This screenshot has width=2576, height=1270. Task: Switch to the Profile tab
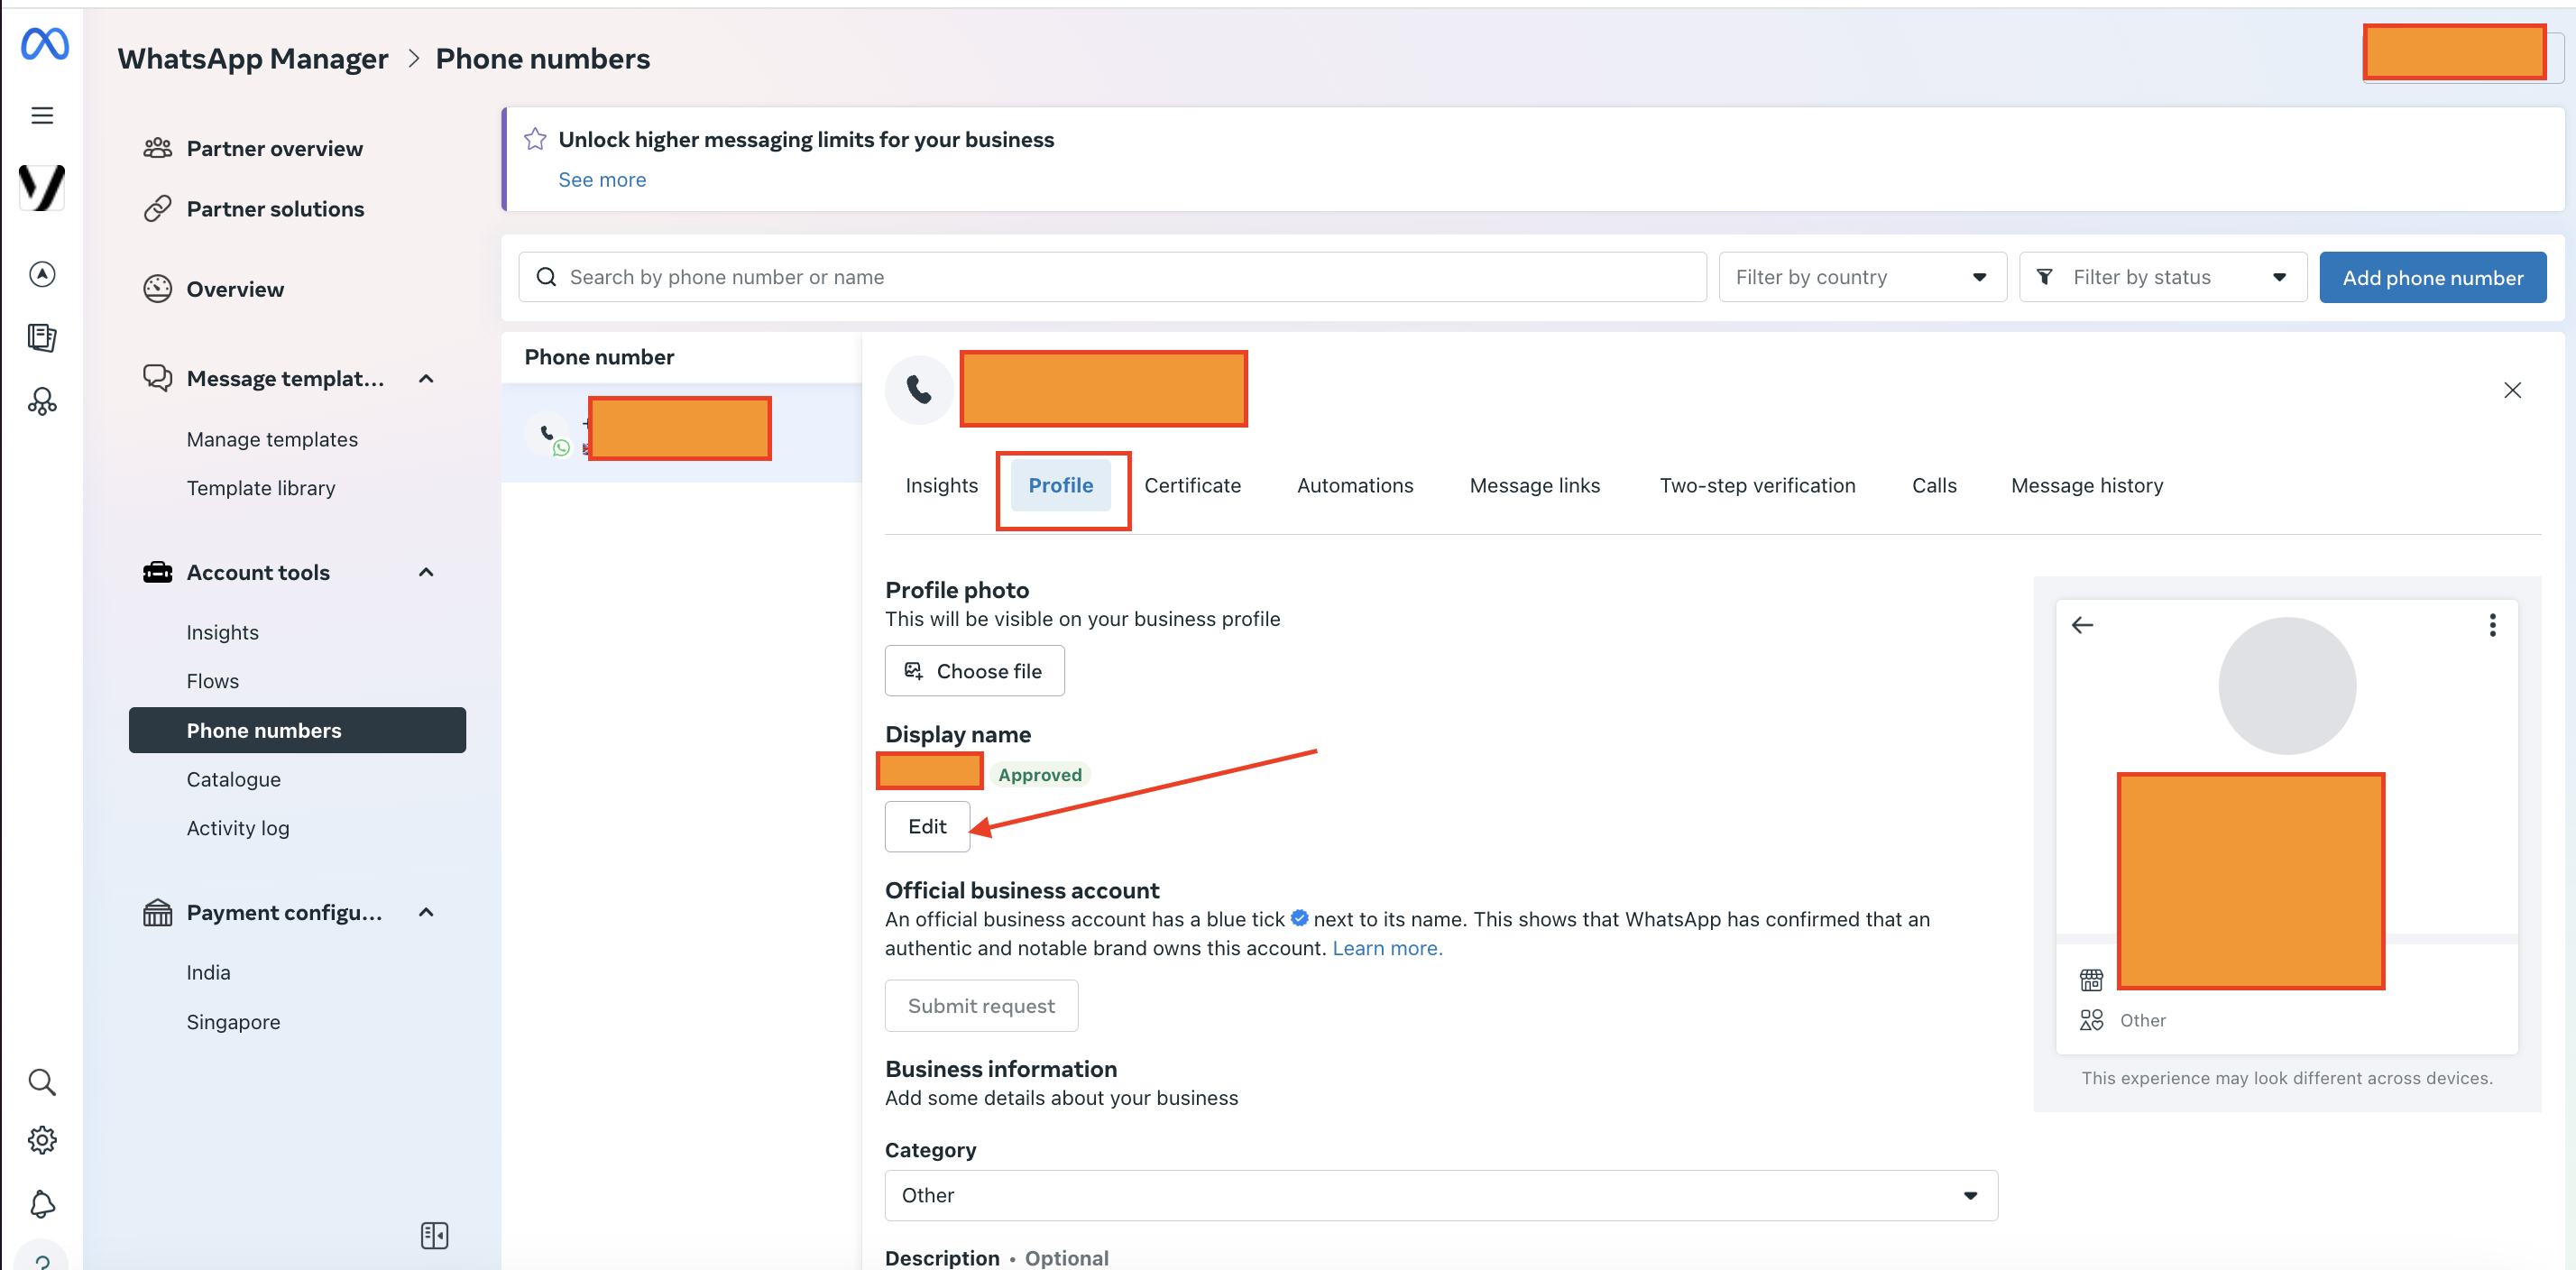(x=1061, y=485)
